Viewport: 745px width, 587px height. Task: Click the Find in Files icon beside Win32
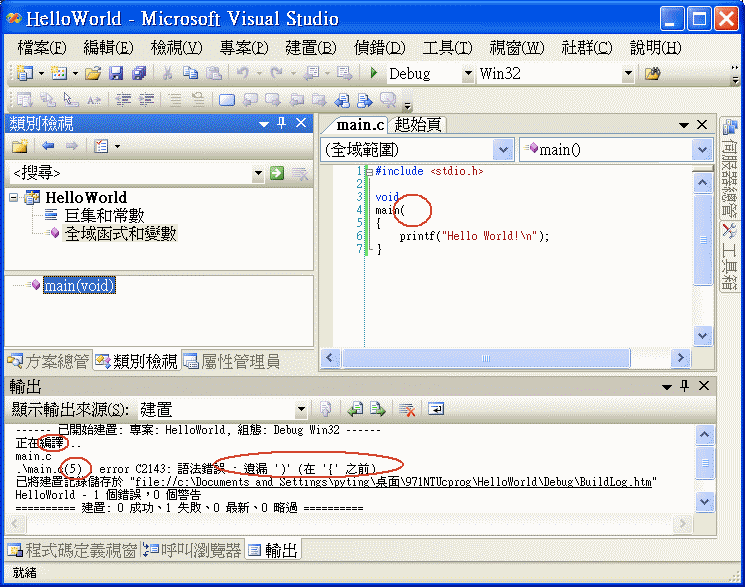tap(653, 73)
